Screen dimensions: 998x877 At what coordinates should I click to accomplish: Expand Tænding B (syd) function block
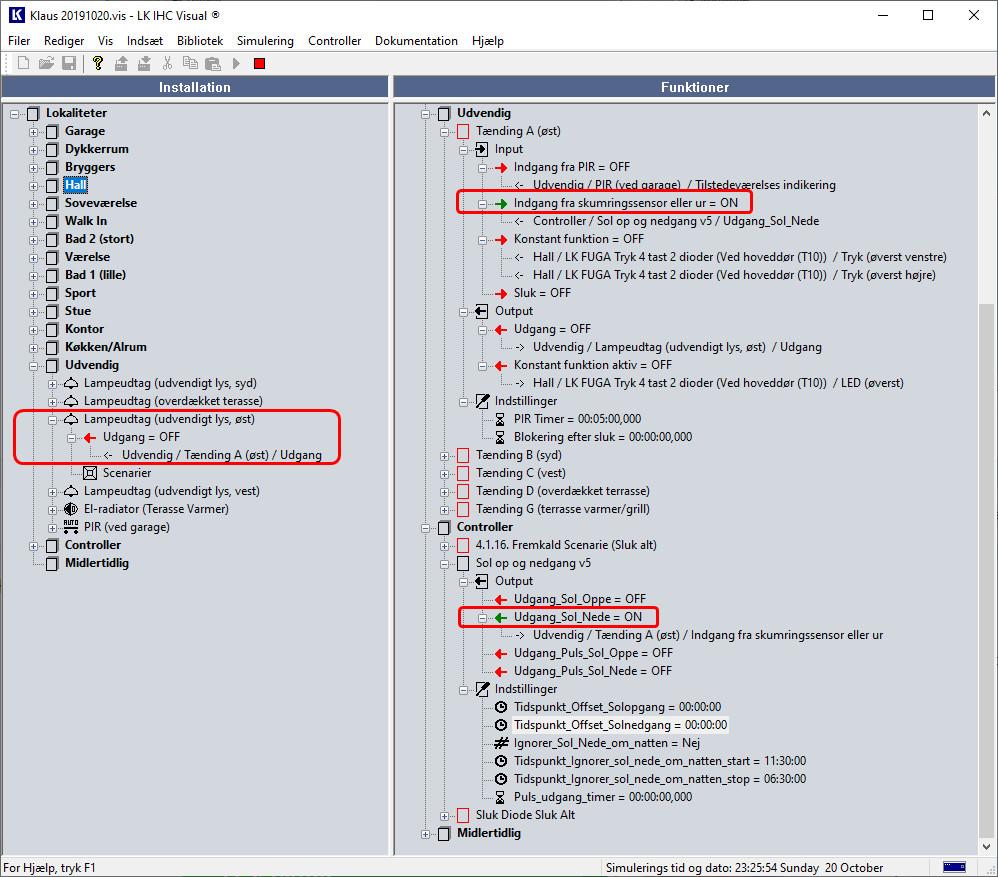445,455
